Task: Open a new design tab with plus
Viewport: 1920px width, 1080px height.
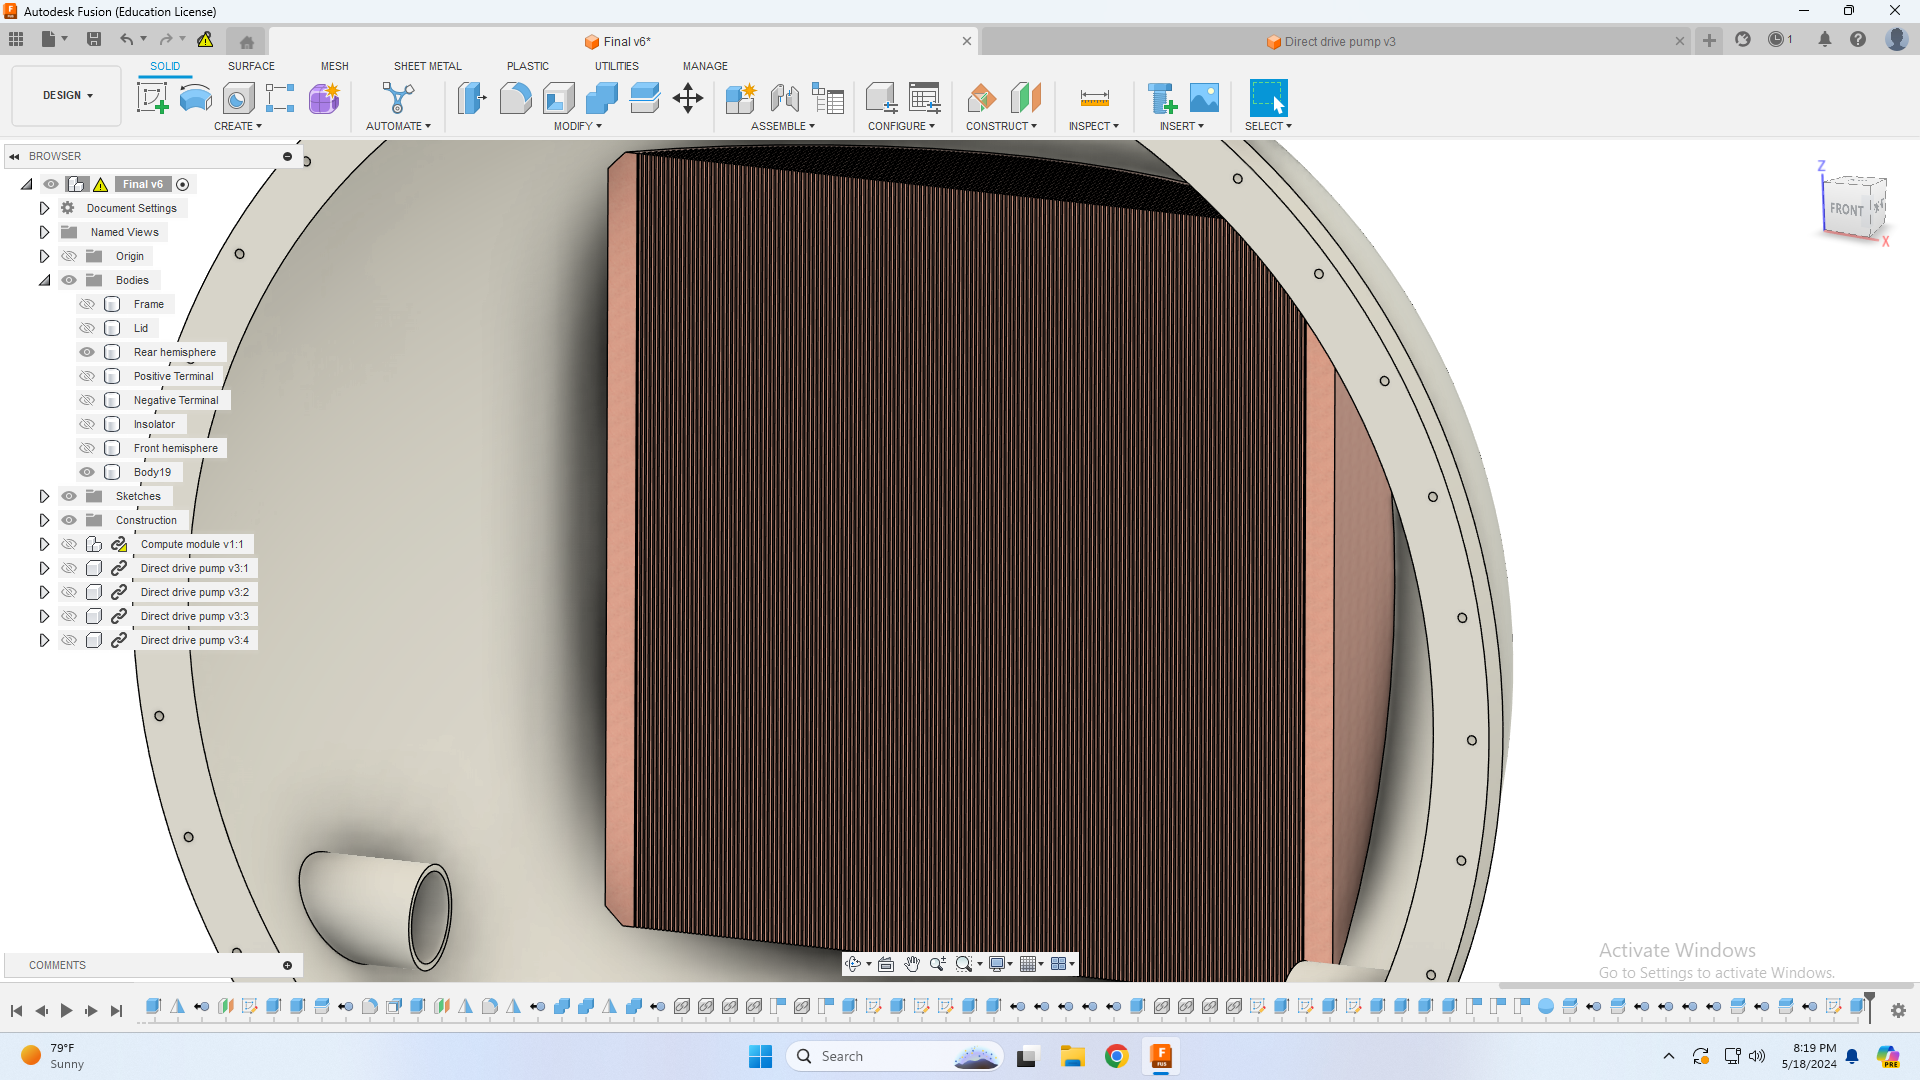Action: tap(1709, 40)
